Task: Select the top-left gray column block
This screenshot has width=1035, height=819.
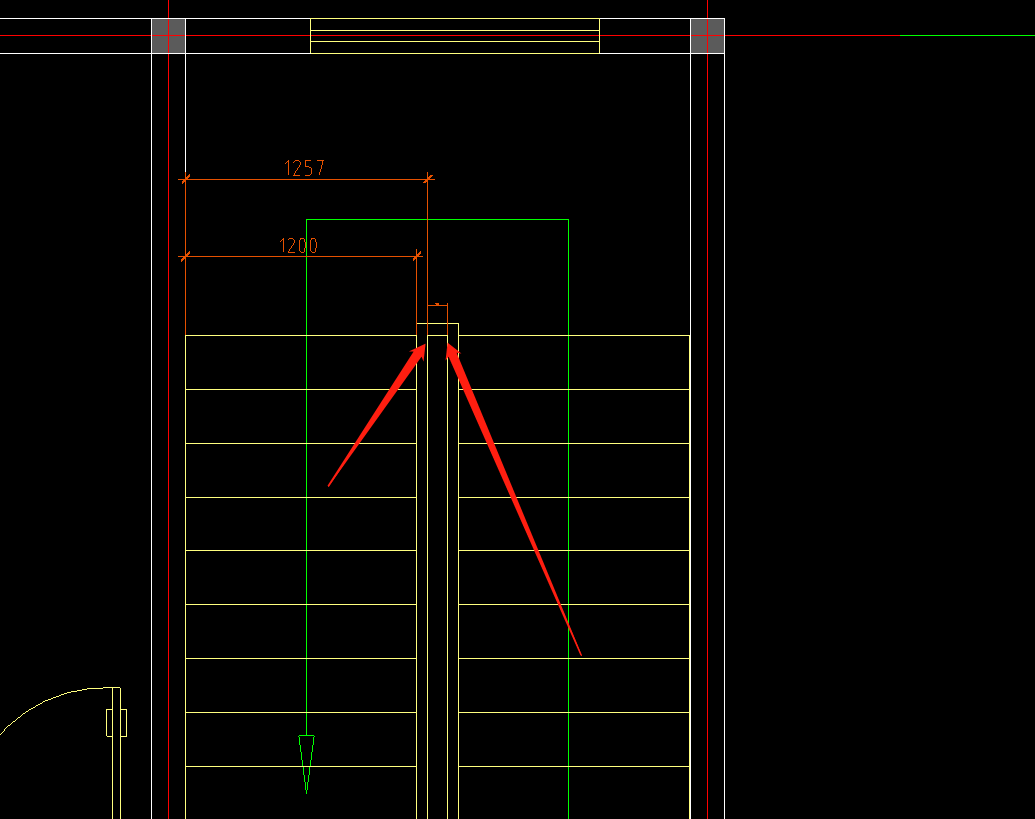Action: (x=168, y=36)
